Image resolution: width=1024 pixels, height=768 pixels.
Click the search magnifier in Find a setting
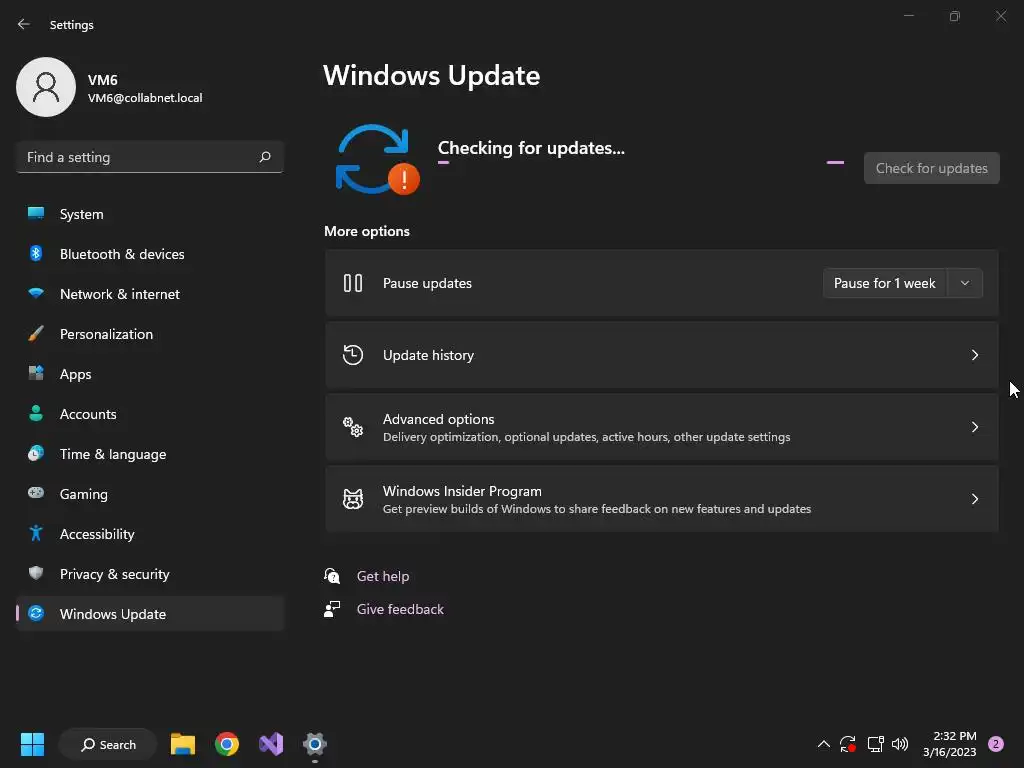264,157
